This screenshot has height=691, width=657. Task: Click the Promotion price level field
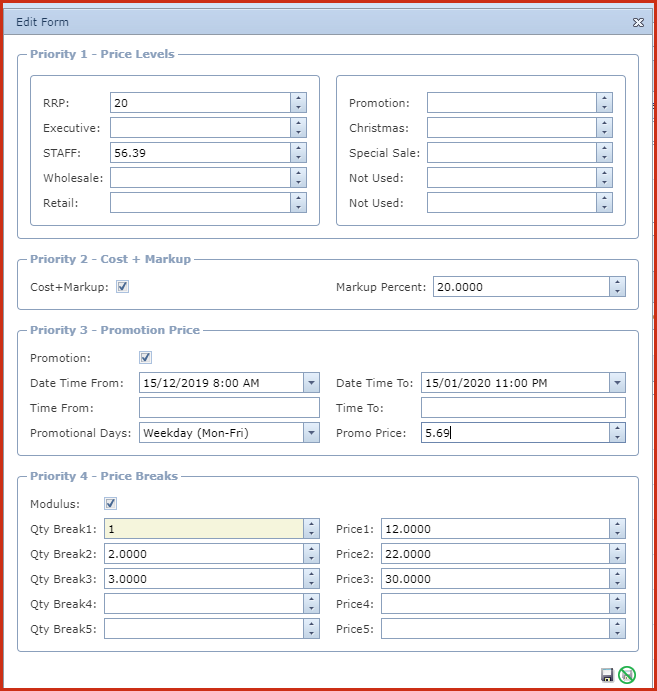[x=512, y=103]
